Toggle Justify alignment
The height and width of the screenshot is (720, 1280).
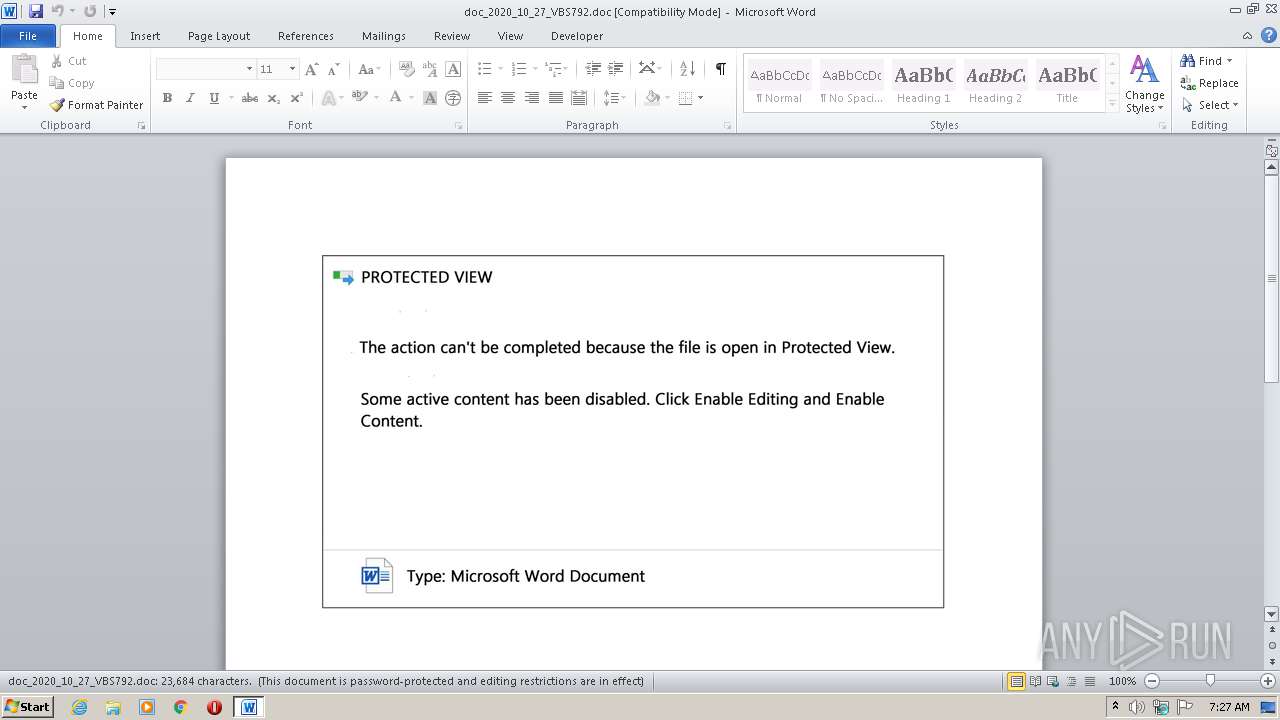tap(556, 98)
